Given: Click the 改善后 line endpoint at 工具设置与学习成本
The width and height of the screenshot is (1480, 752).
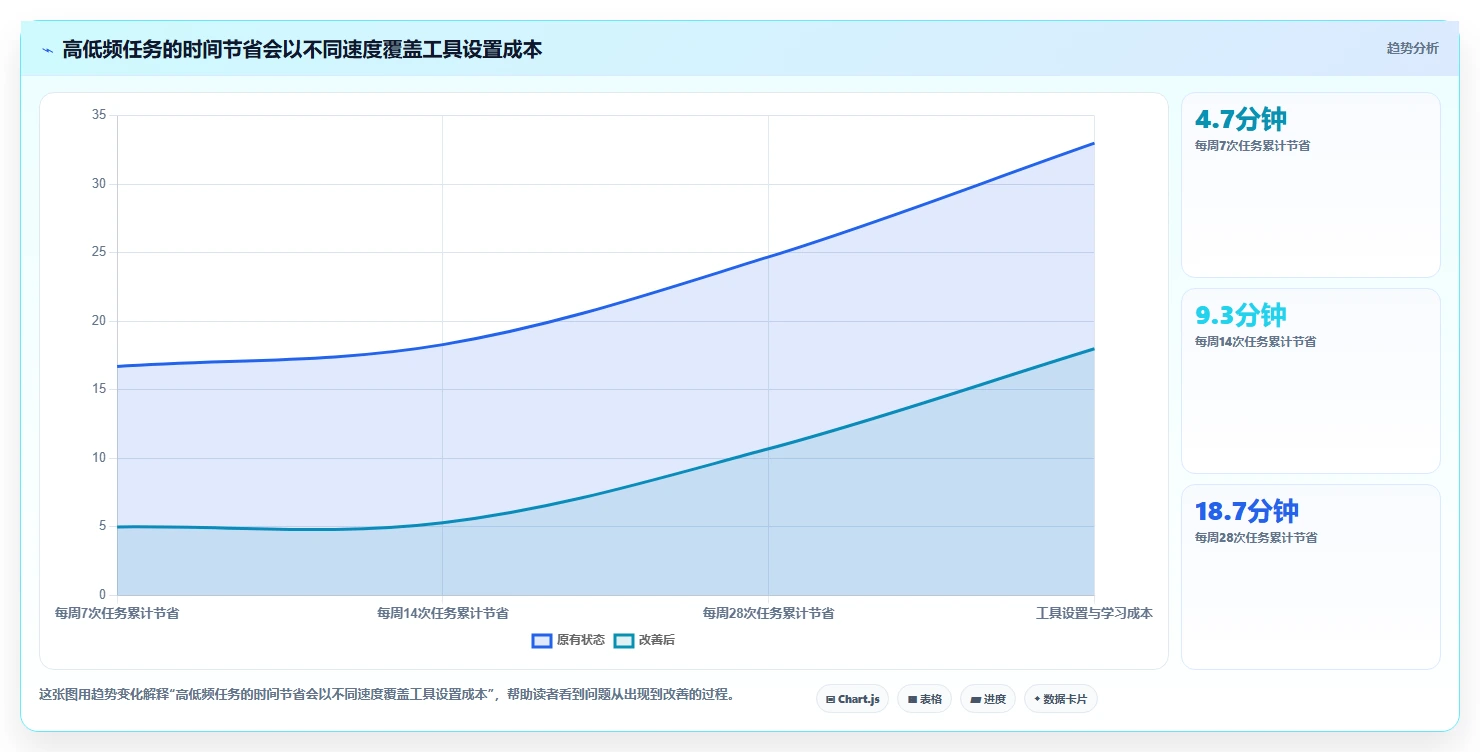Looking at the screenshot, I should coord(1094,349).
